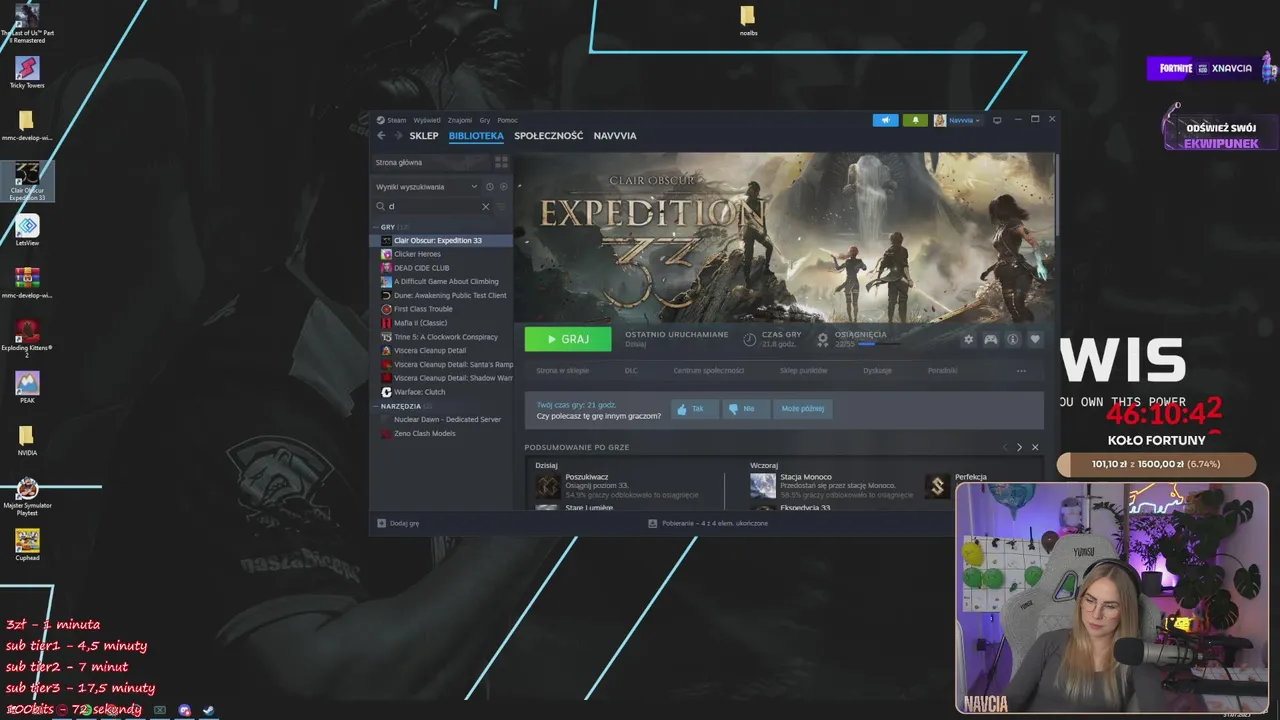The width and height of the screenshot is (1280, 720).
Task: Select Clair Obscur: Expedition 33 in list
Action: (441, 241)
